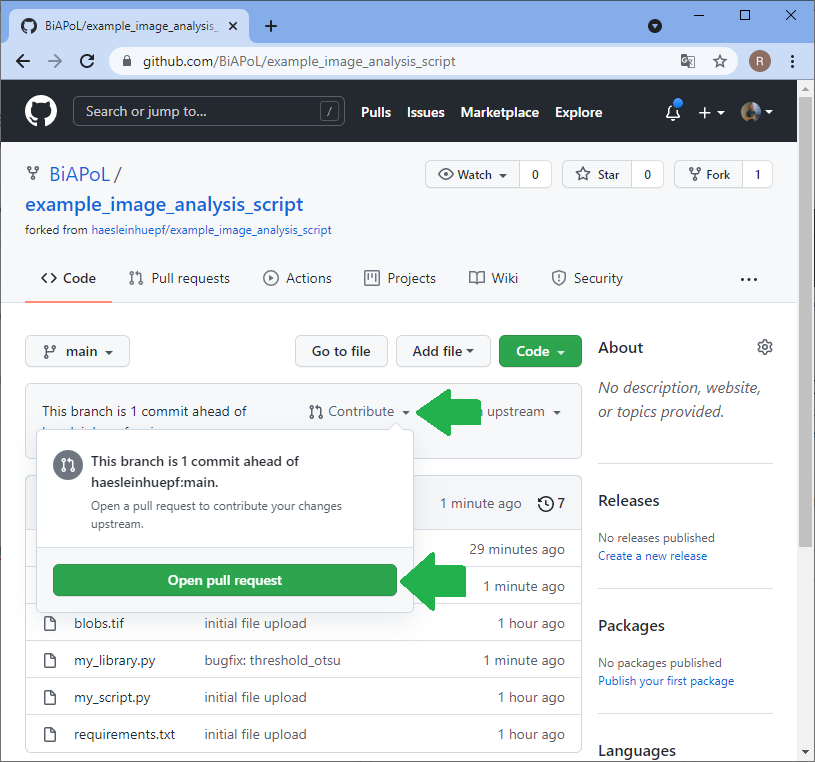The height and width of the screenshot is (762, 815).
Task: Click the Fork button
Action: point(708,174)
